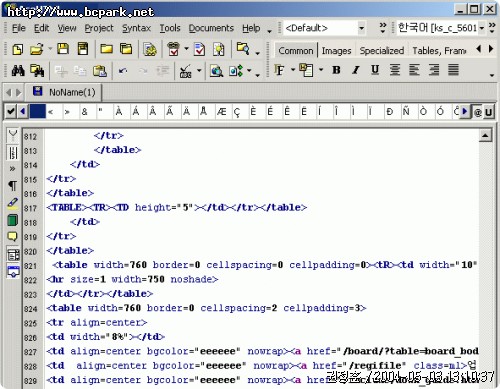
Task: Save the file with the floppy disk icon
Action: pos(63,49)
